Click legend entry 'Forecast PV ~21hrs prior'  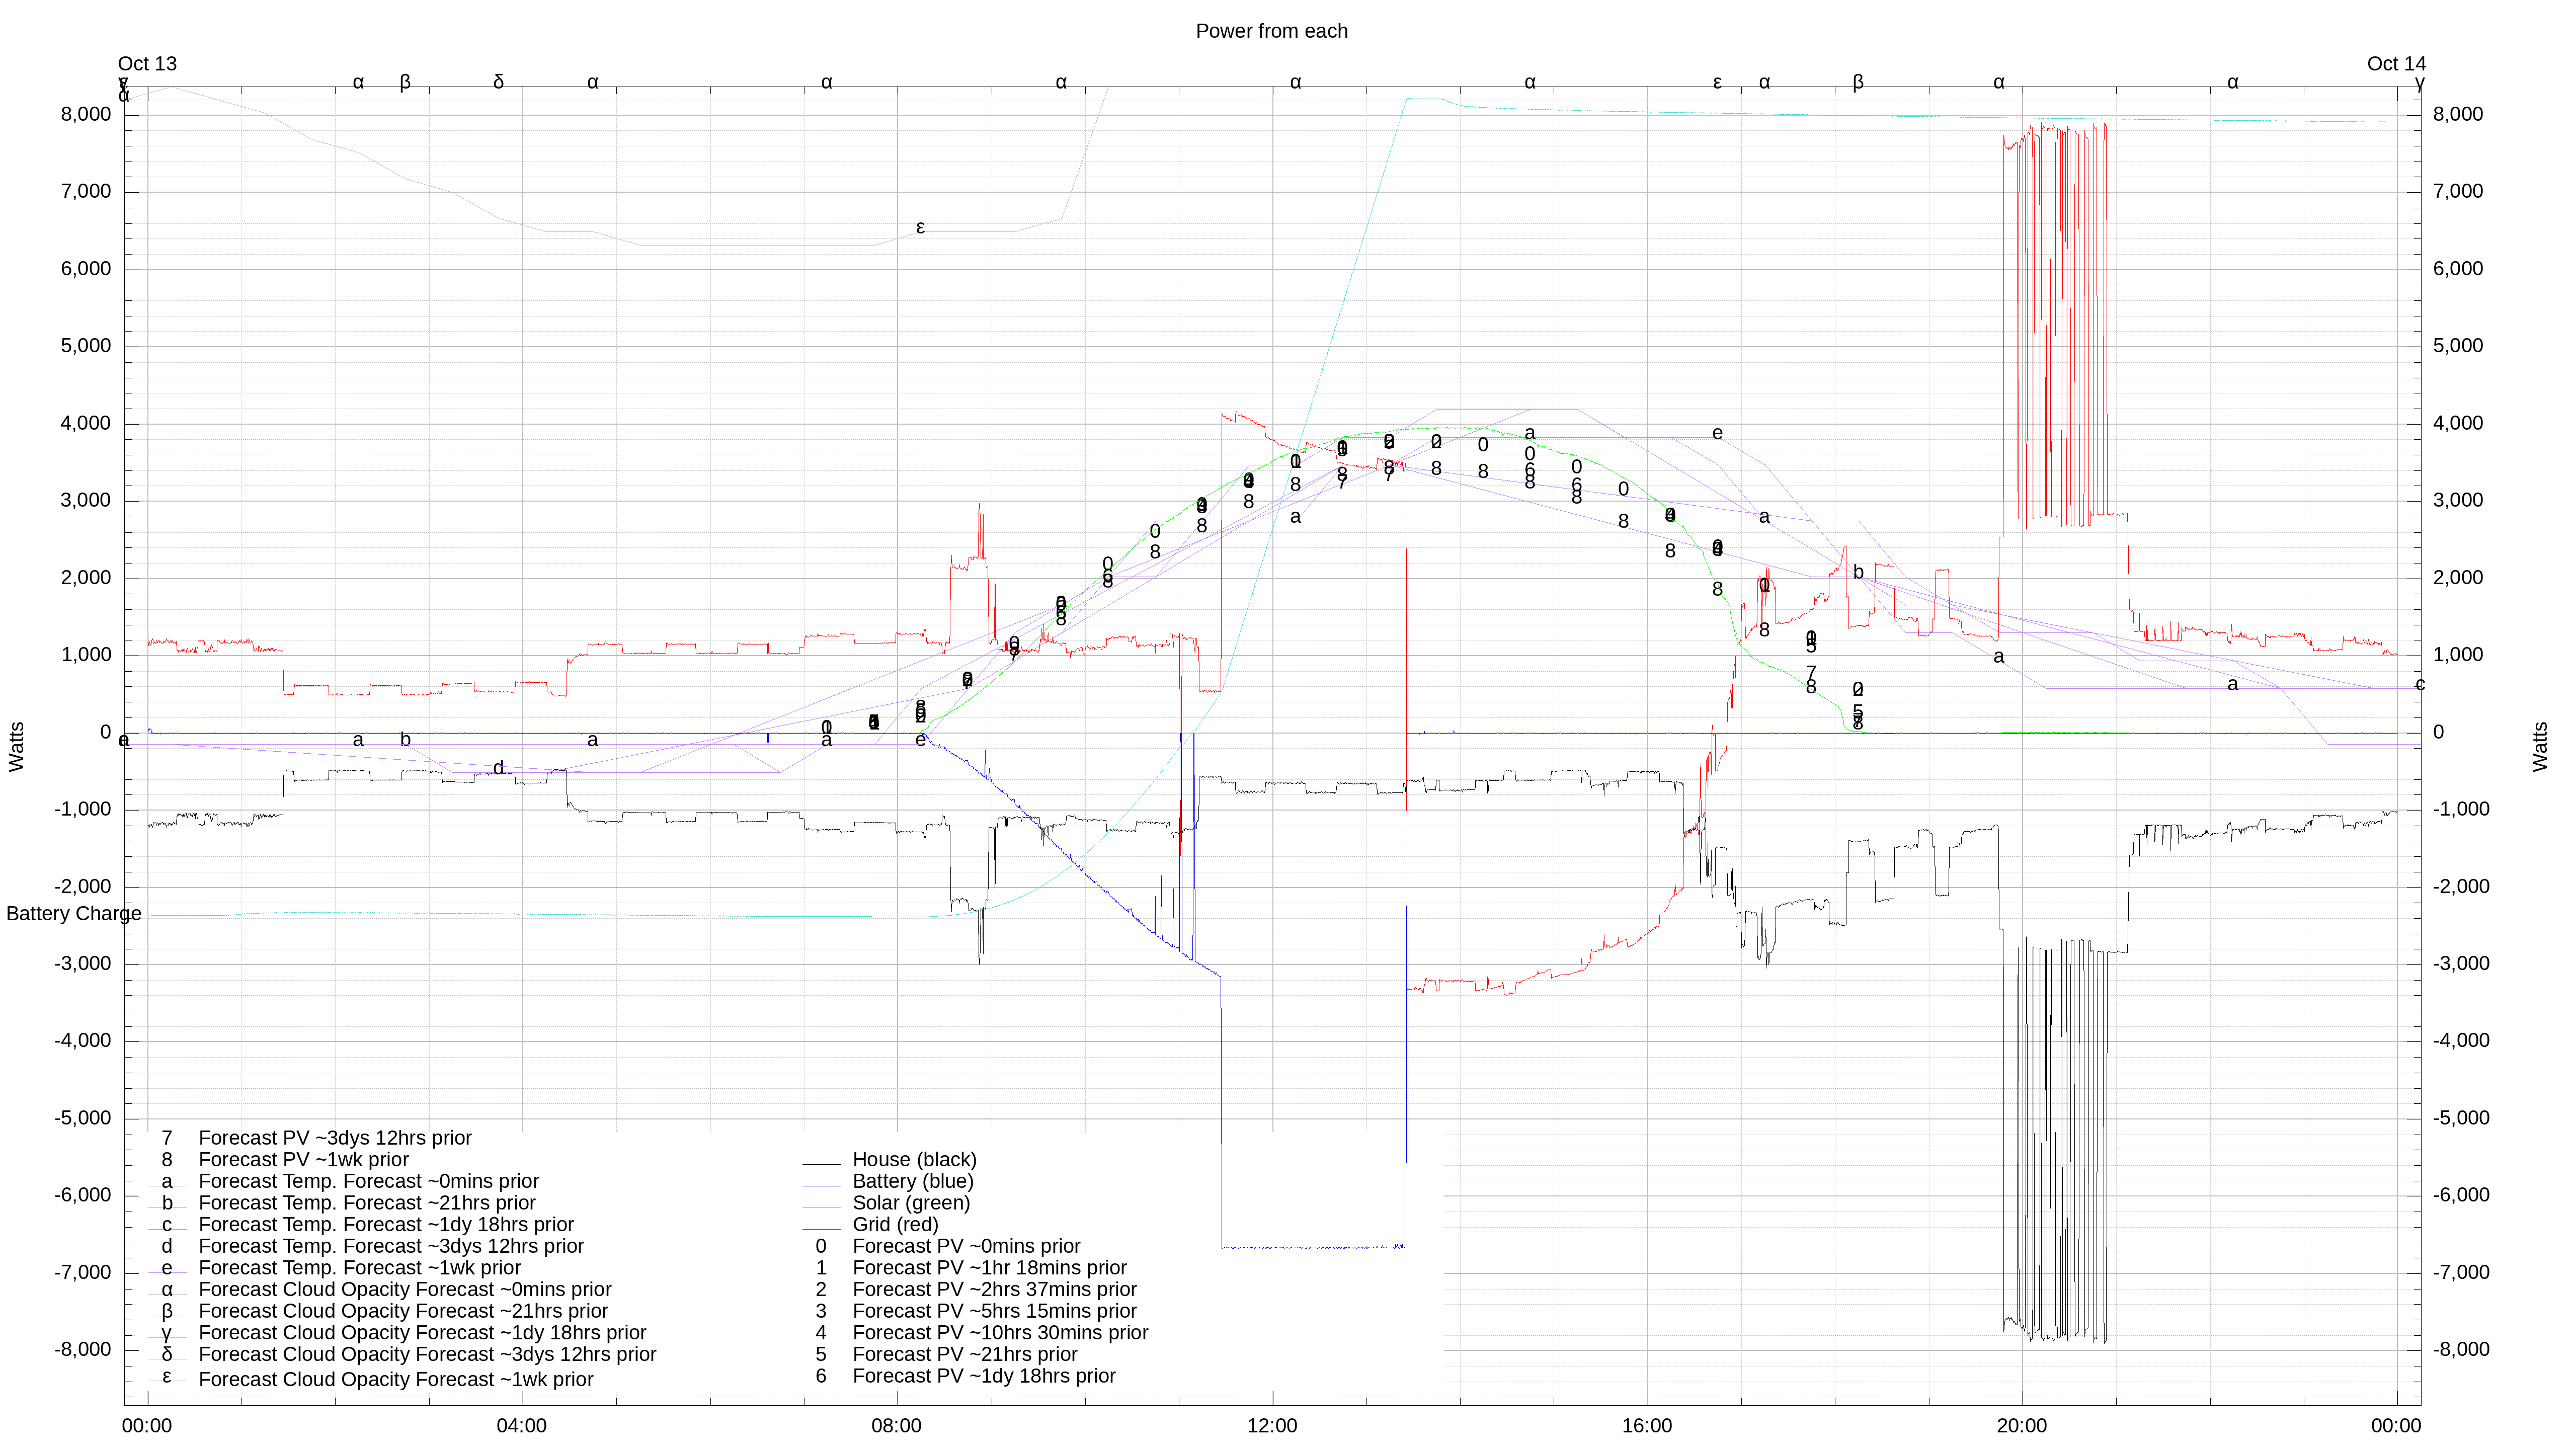coord(965,1354)
